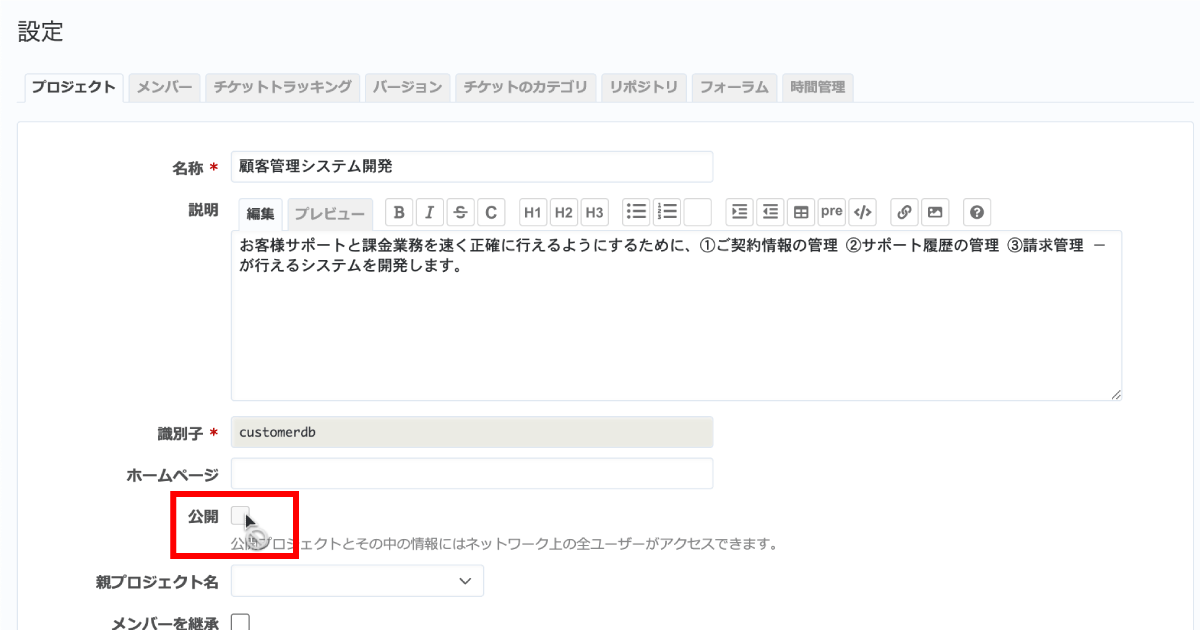Click the description textarea resize handle
This screenshot has width=1200, height=630.
(x=1116, y=395)
